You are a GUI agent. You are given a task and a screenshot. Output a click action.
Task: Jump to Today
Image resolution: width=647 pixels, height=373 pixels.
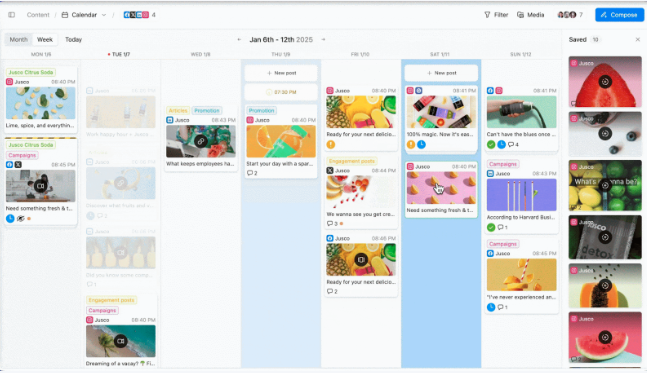point(73,40)
